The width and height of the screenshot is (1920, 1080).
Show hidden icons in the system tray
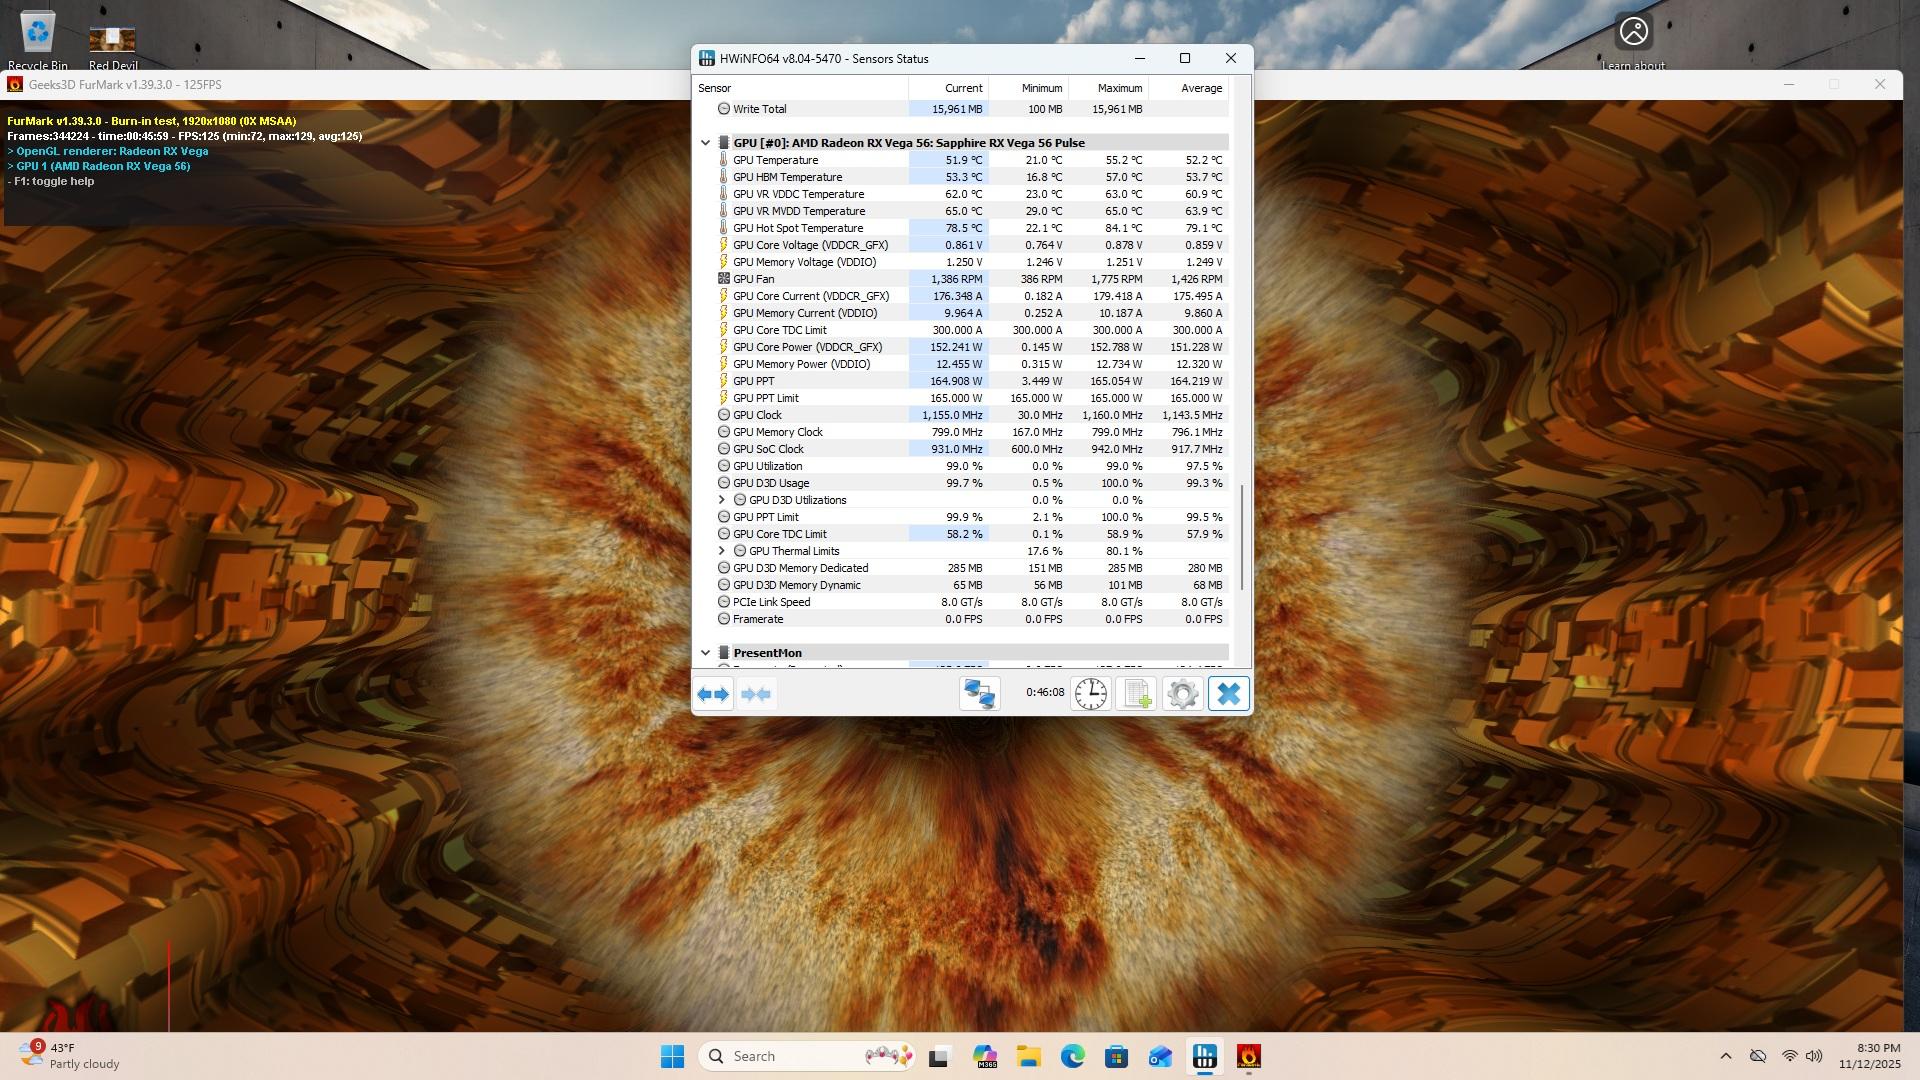(1726, 1056)
